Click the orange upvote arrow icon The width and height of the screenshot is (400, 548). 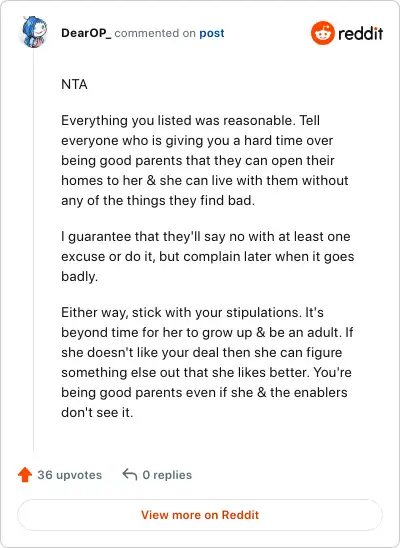[25, 475]
